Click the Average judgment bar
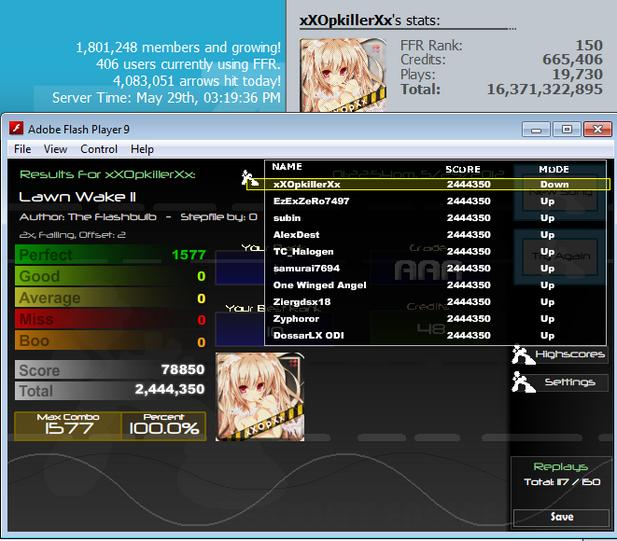617x541 pixels. pyautogui.click(x=111, y=298)
